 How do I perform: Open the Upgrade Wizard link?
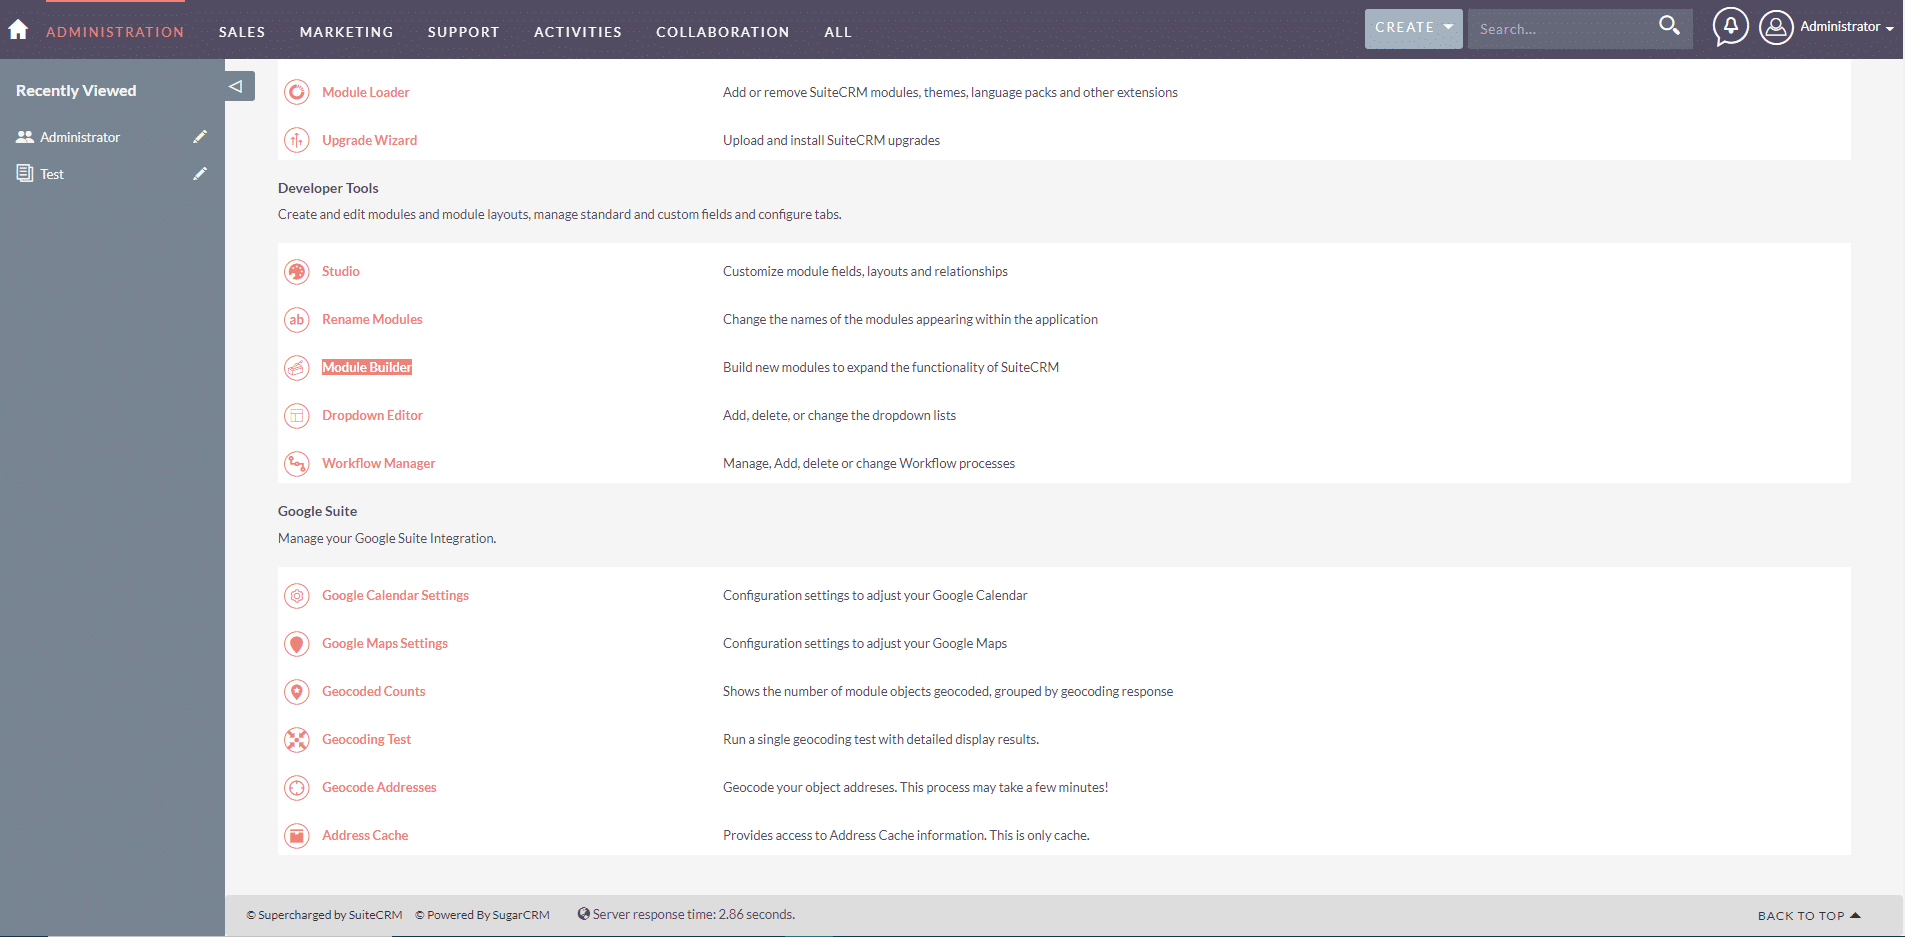tap(370, 140)
